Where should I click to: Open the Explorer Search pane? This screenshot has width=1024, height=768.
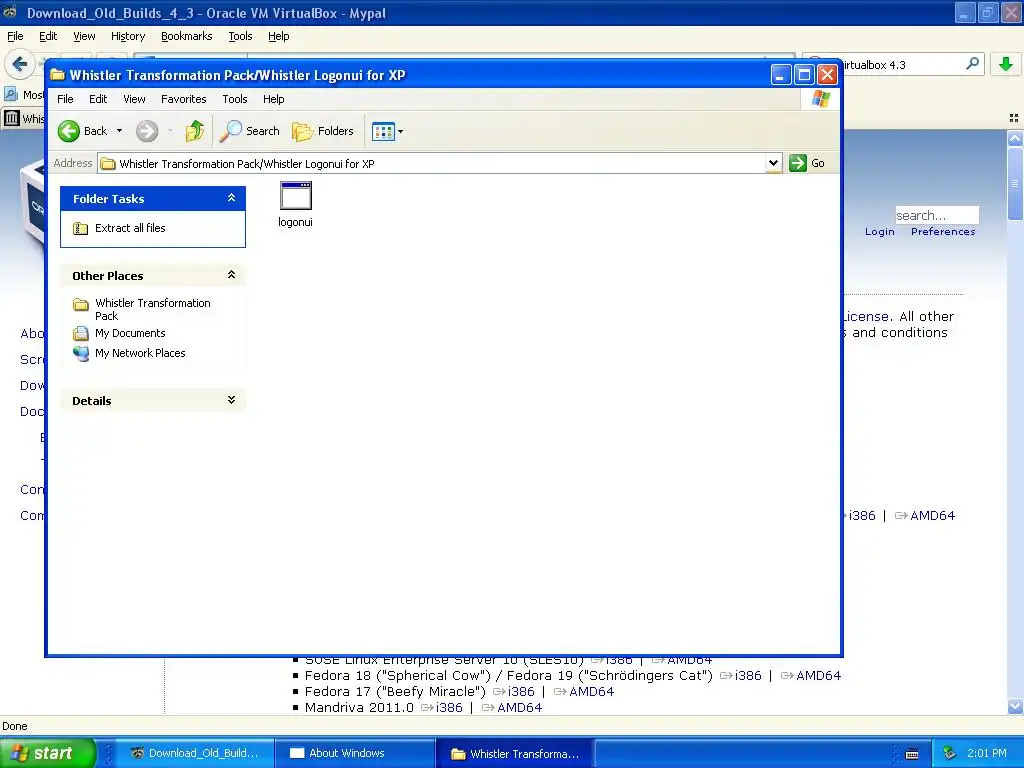[249, 131]
